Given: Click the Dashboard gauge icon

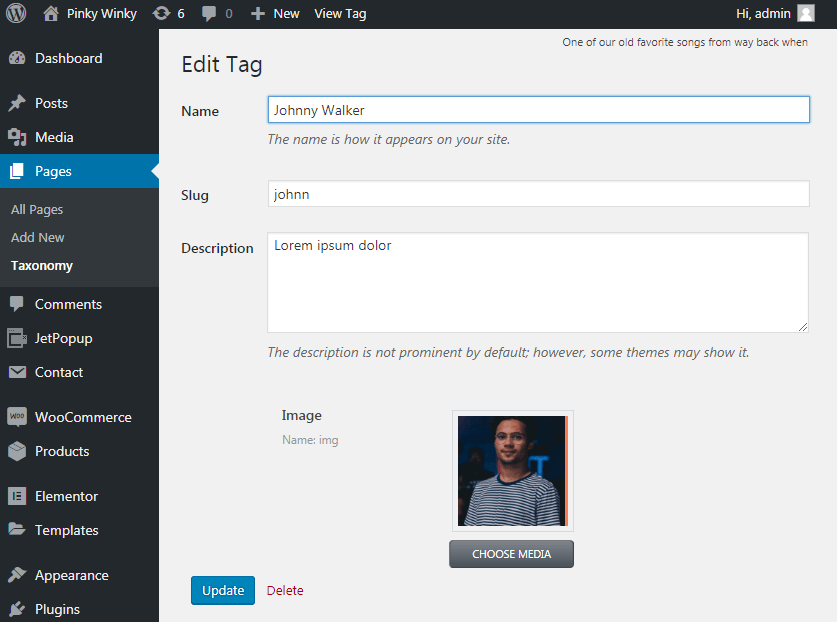Looking at the screenshot, I should [x=17, y=58].
